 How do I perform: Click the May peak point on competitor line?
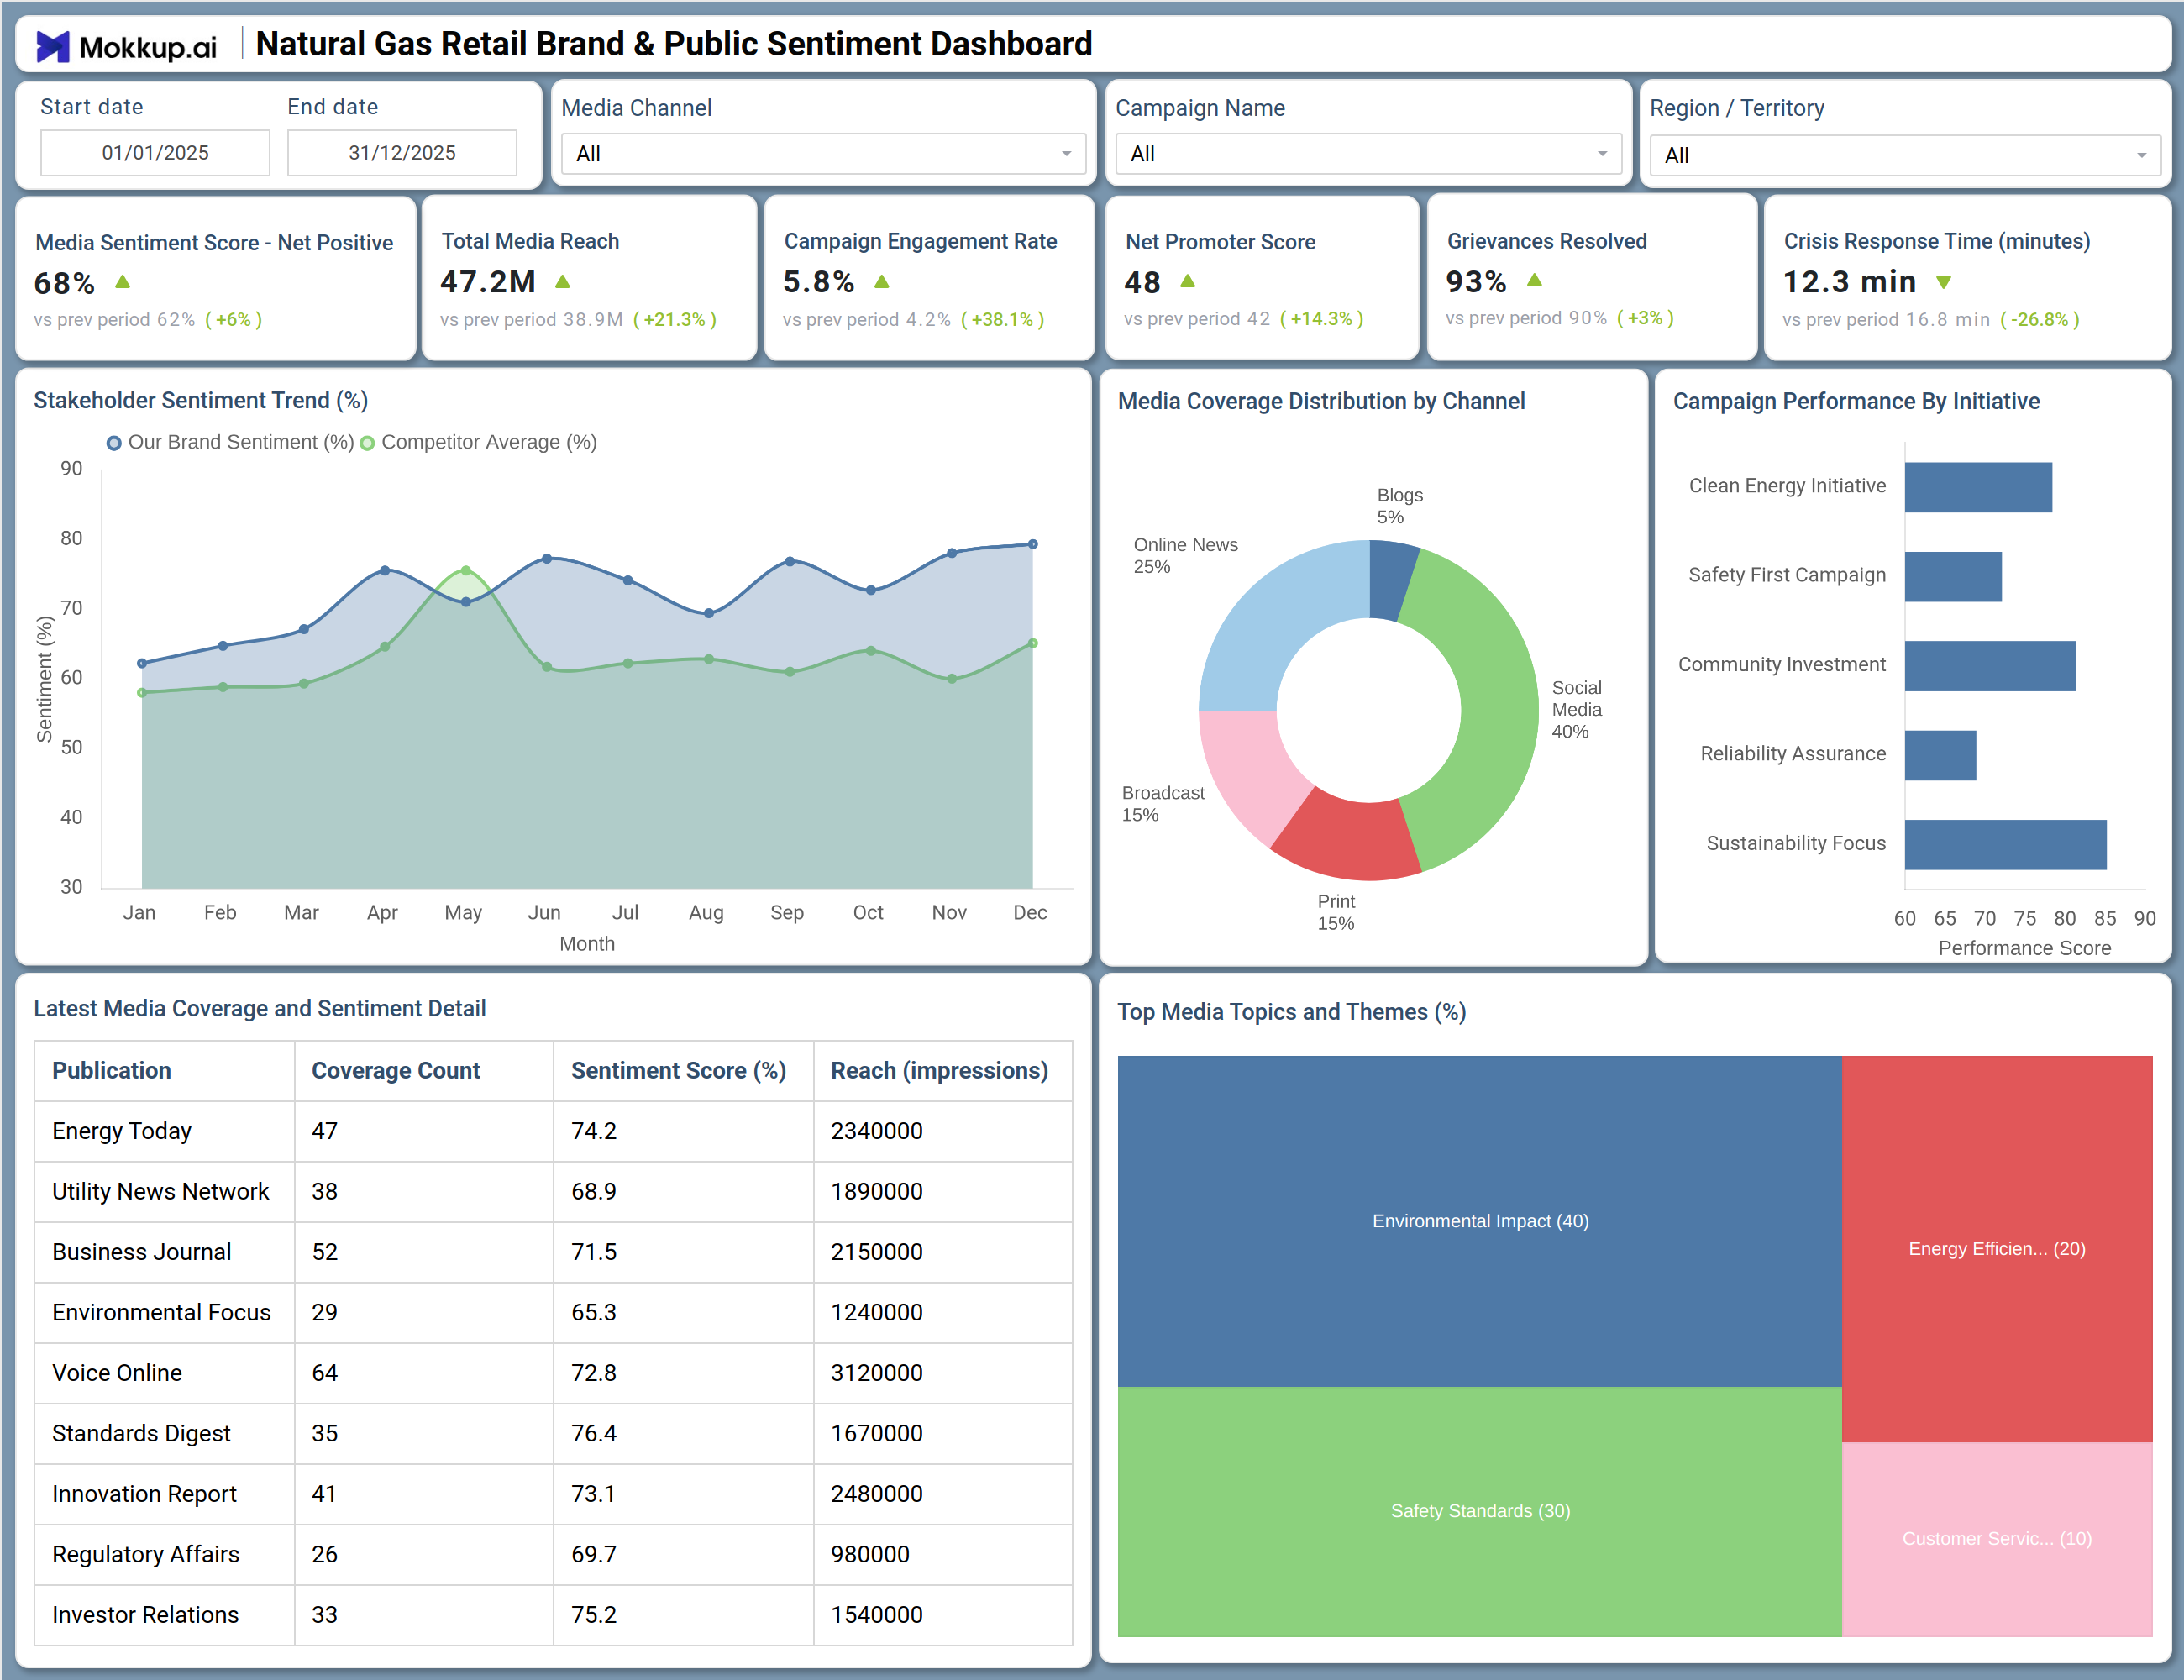(466, 570)
